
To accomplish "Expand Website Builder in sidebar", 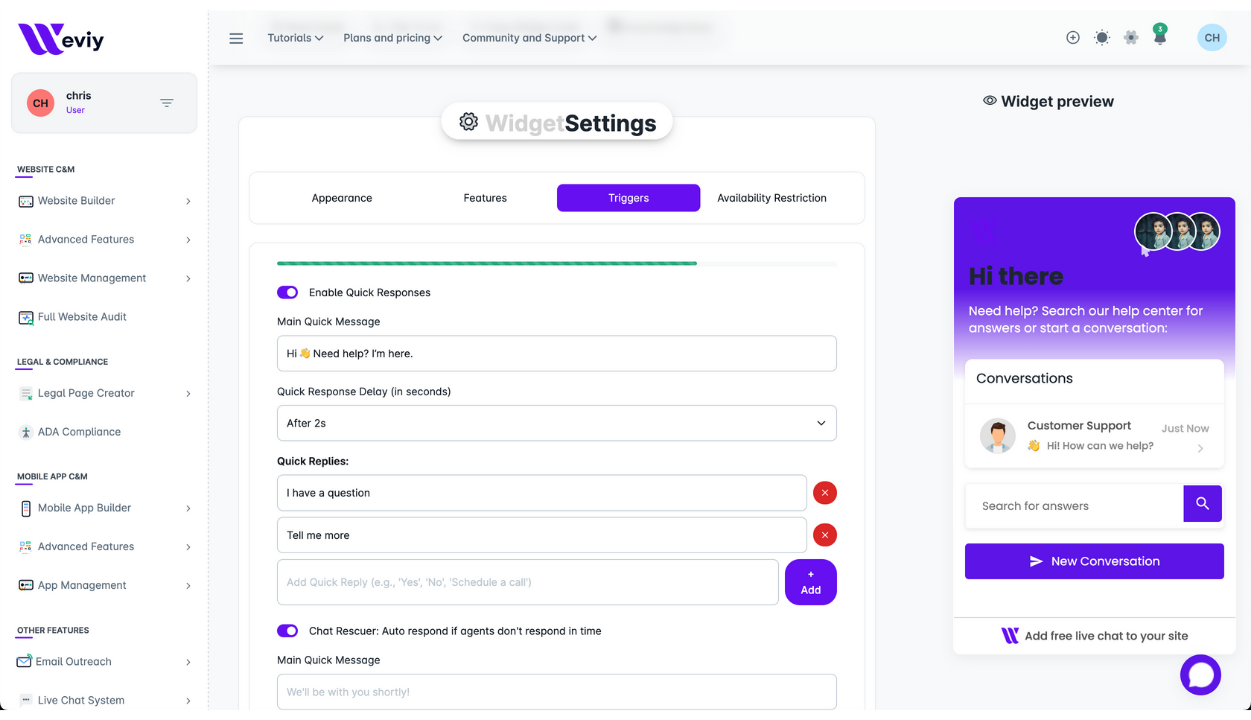I will [104, 201].
